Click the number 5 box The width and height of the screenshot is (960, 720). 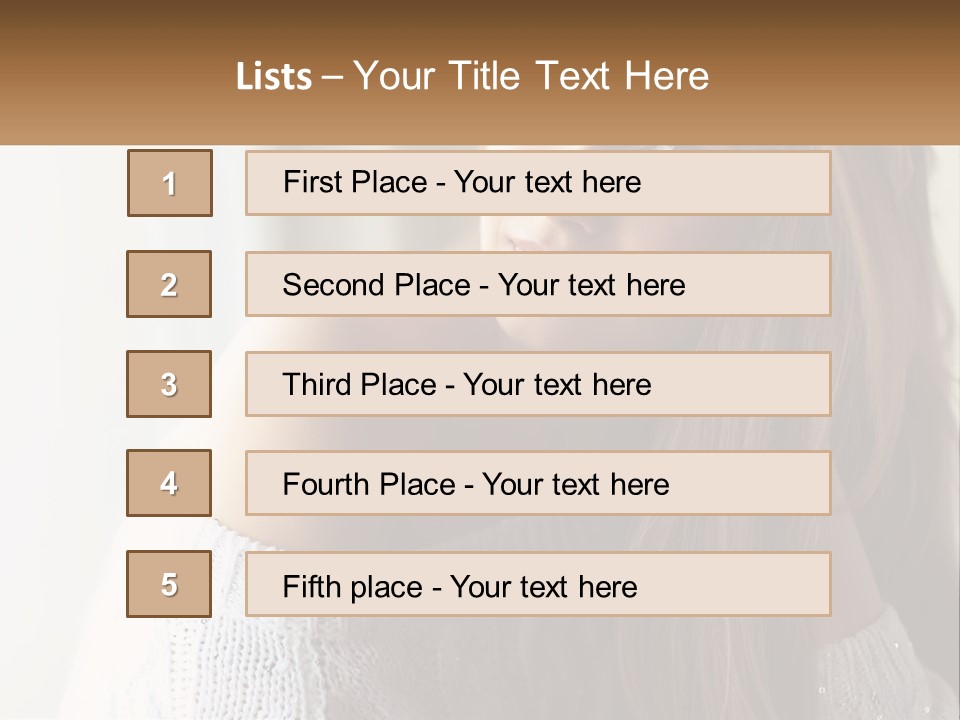[x=169, y=584]
